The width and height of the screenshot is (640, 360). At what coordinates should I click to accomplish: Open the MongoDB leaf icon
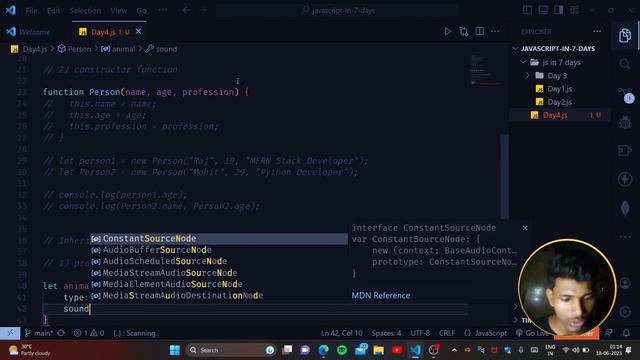pos(625,208)
